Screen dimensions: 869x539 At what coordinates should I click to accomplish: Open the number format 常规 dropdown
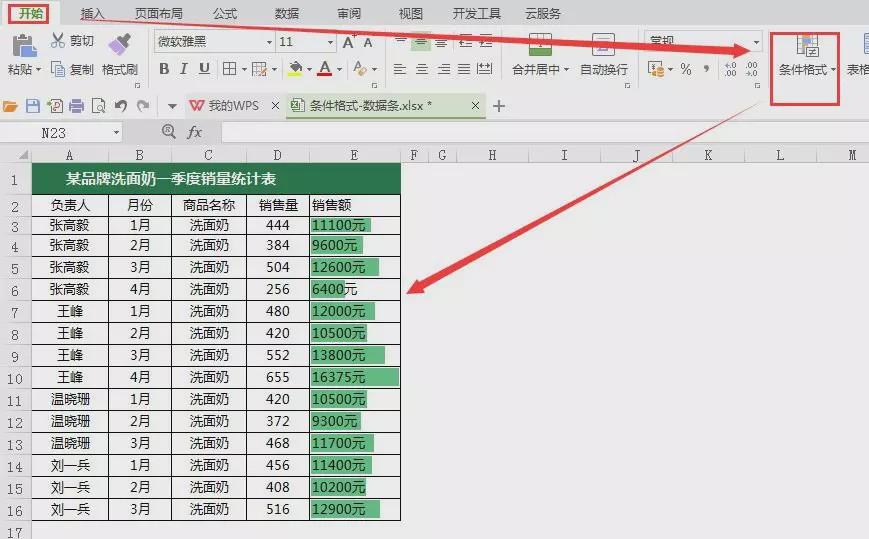(756, 42)
